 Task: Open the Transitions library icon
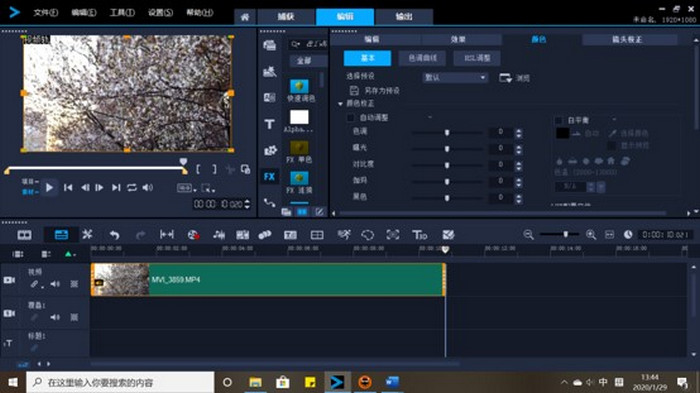point(270,97)
